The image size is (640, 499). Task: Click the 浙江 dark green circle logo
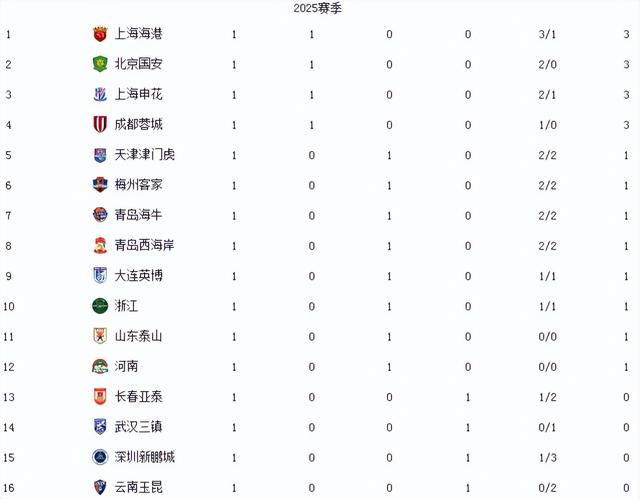tap(100, 306)
